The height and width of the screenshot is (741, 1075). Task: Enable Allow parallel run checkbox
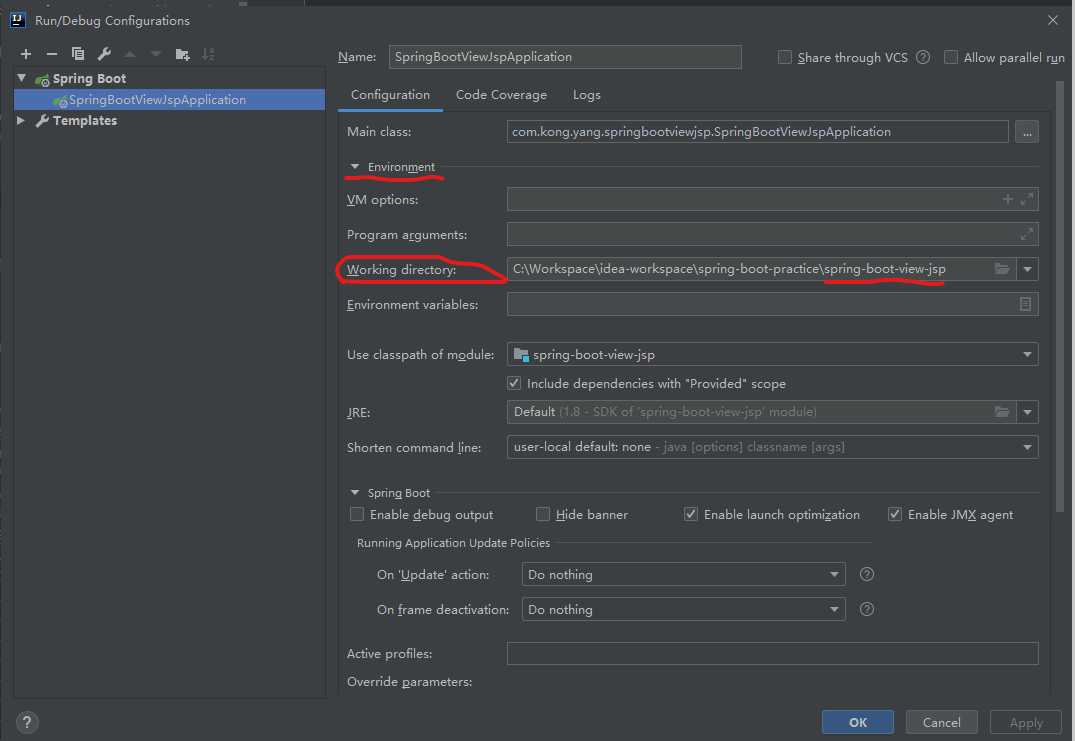click(950, 58)
